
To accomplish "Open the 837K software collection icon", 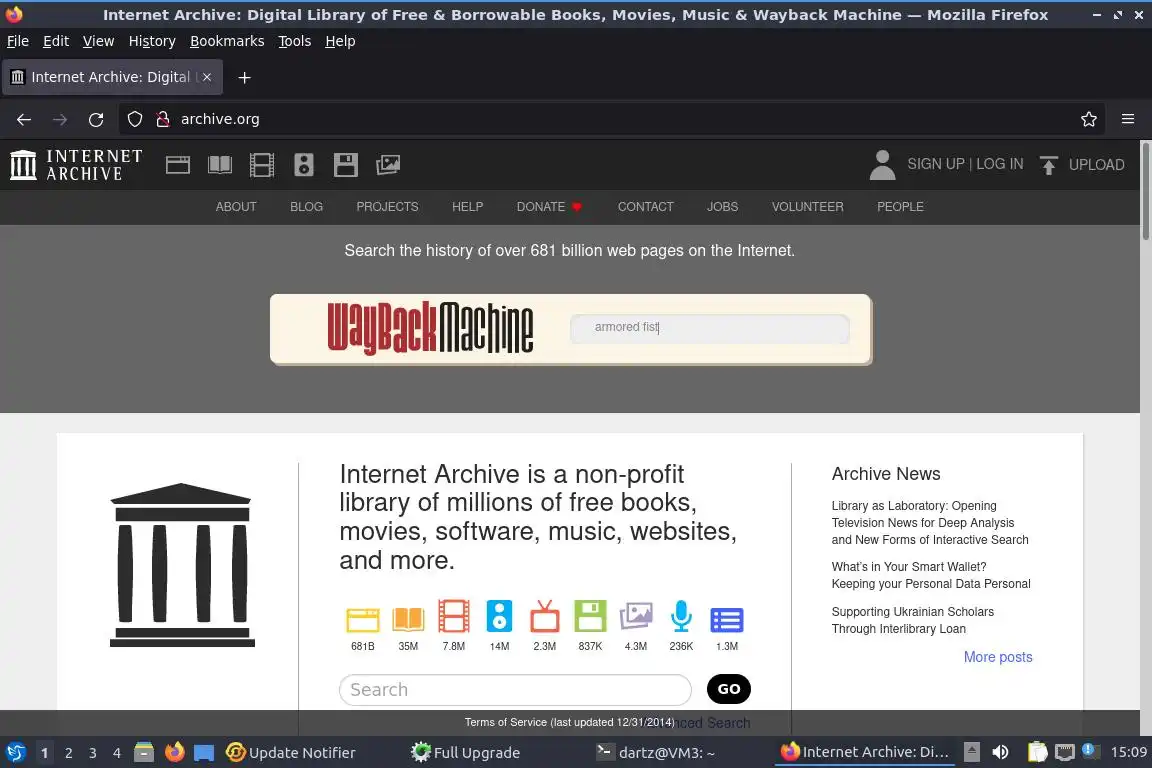I will [x=590, y=617].
